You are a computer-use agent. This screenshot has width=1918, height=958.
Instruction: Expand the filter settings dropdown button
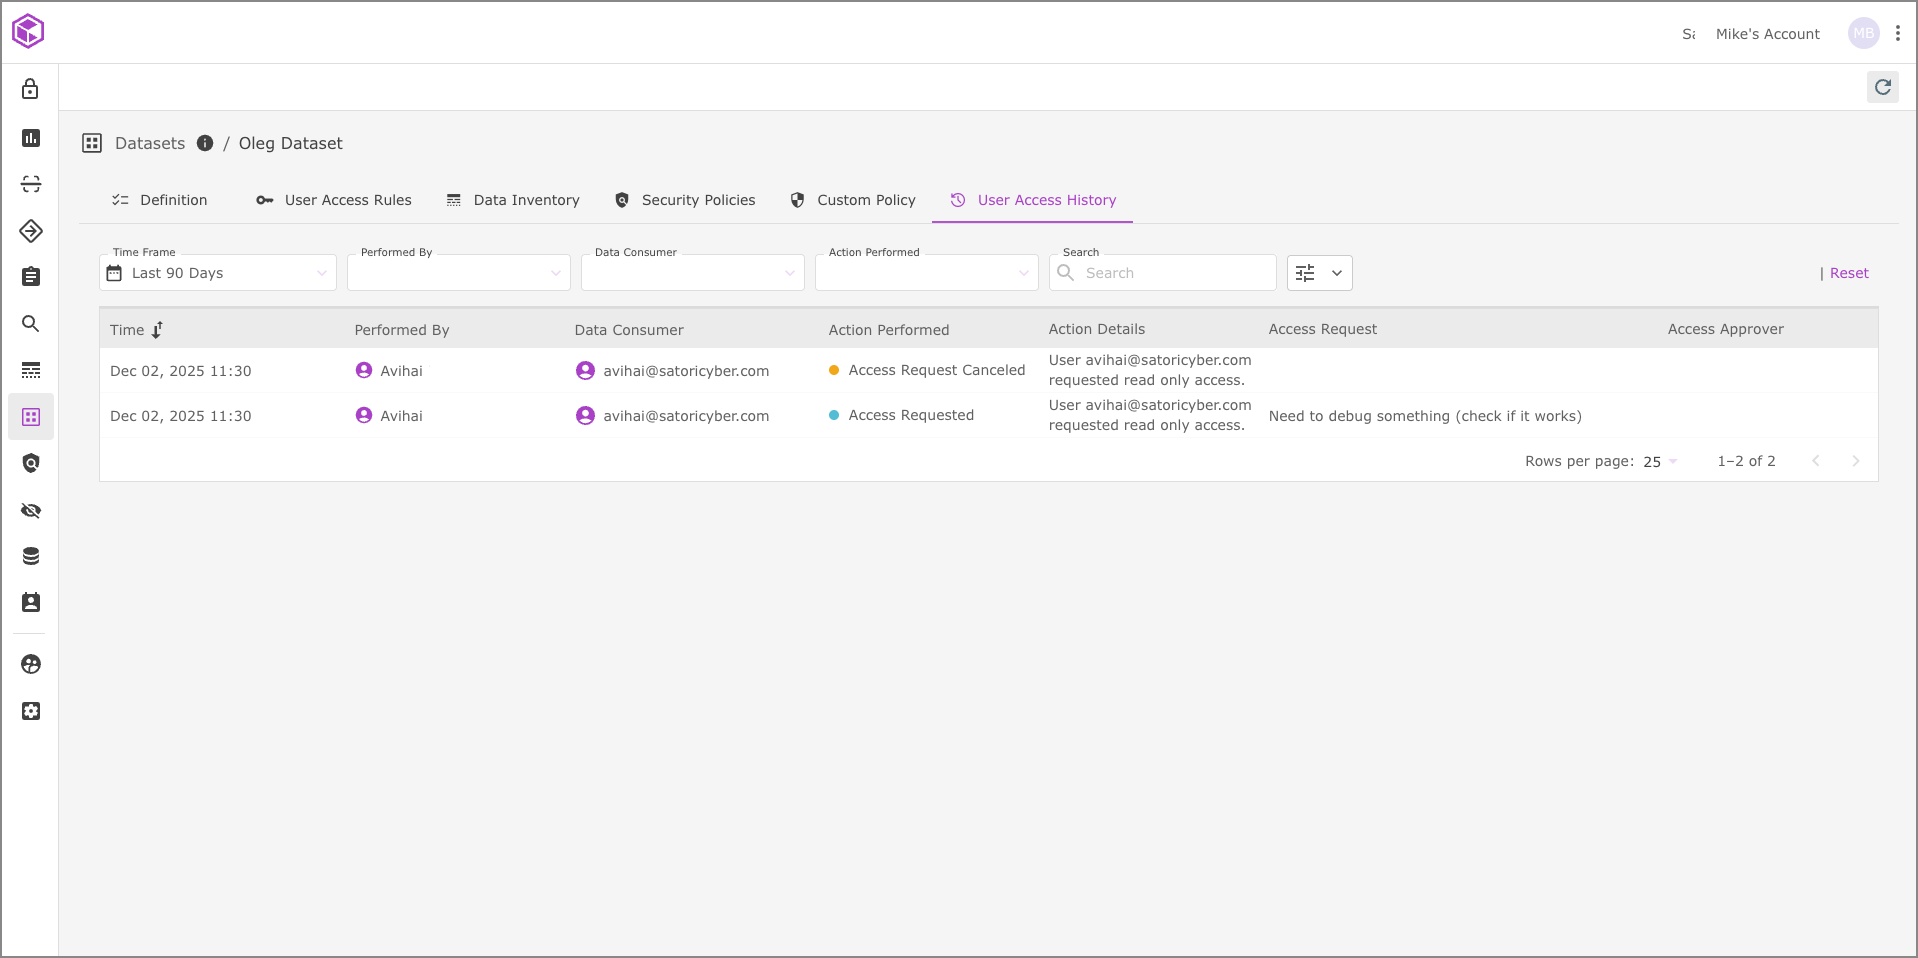[x=1319, y=273]
